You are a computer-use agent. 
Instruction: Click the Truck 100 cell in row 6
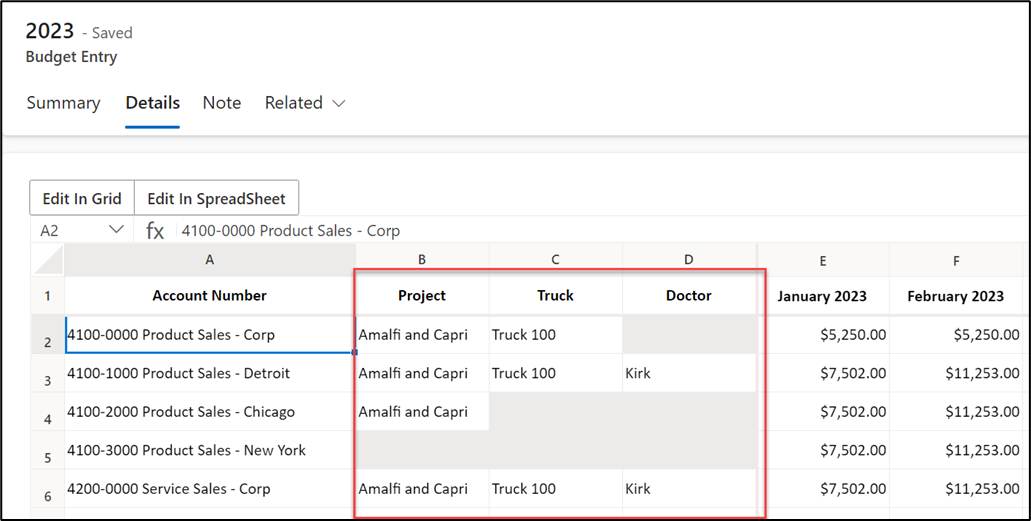click(556, 489)
